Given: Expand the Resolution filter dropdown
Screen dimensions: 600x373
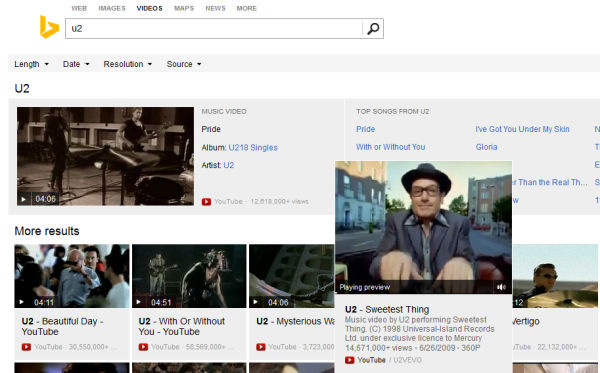Looking at the screenshot, I should coord(128,64).
